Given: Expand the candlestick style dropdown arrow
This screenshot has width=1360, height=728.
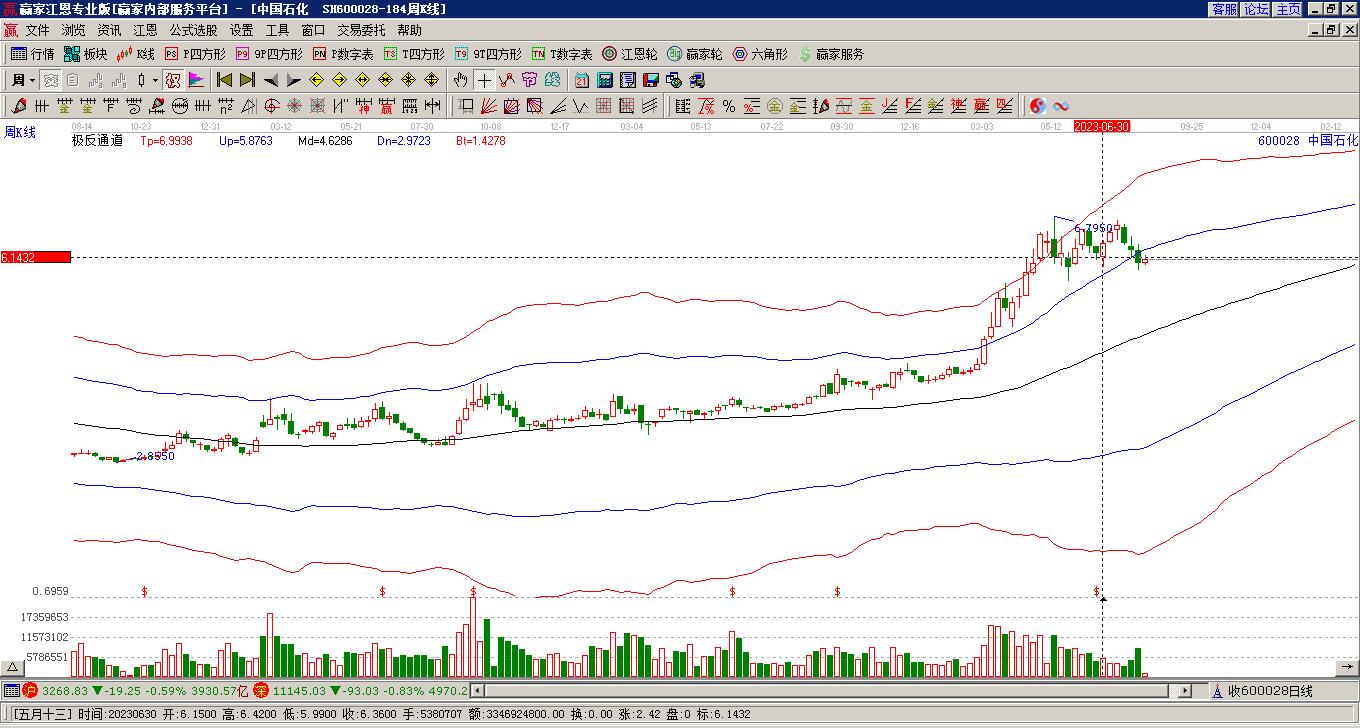Looking at the screenshot, I should point(155,80).
